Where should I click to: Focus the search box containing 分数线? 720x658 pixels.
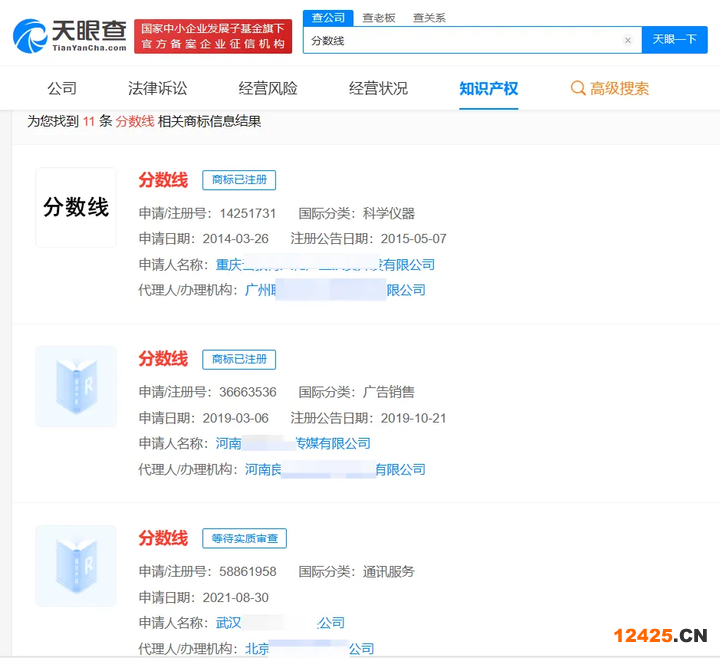click(x=460, y=41)
